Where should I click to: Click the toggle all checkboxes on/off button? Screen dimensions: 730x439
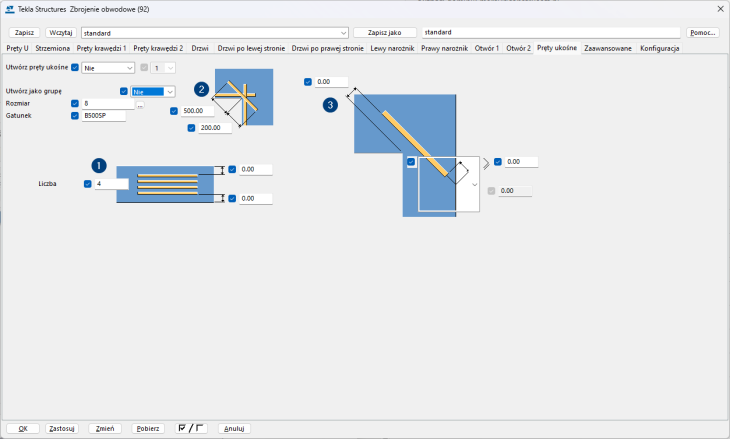coord(191,428)
